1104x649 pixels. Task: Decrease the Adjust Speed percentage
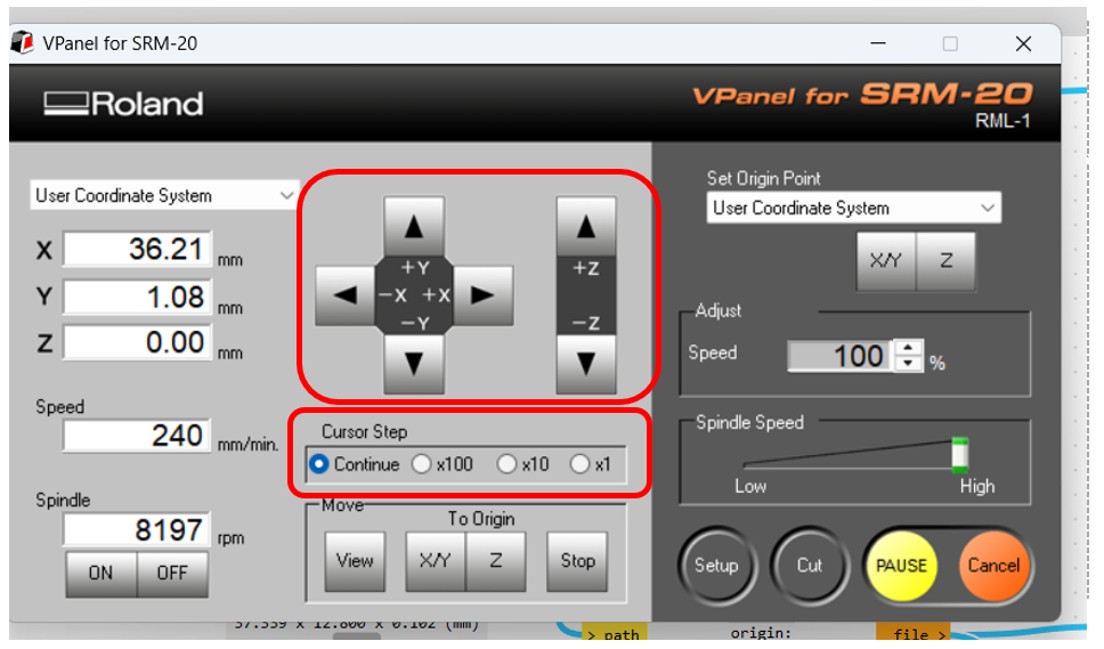908,363
